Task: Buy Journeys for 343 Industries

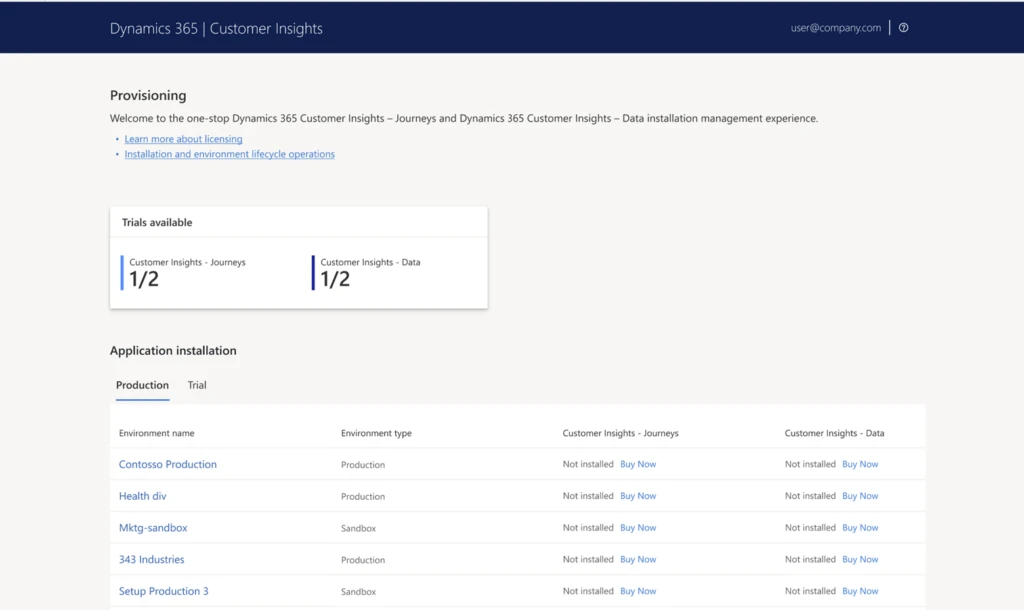Action: pyautogui.click(x=638, y=560)
